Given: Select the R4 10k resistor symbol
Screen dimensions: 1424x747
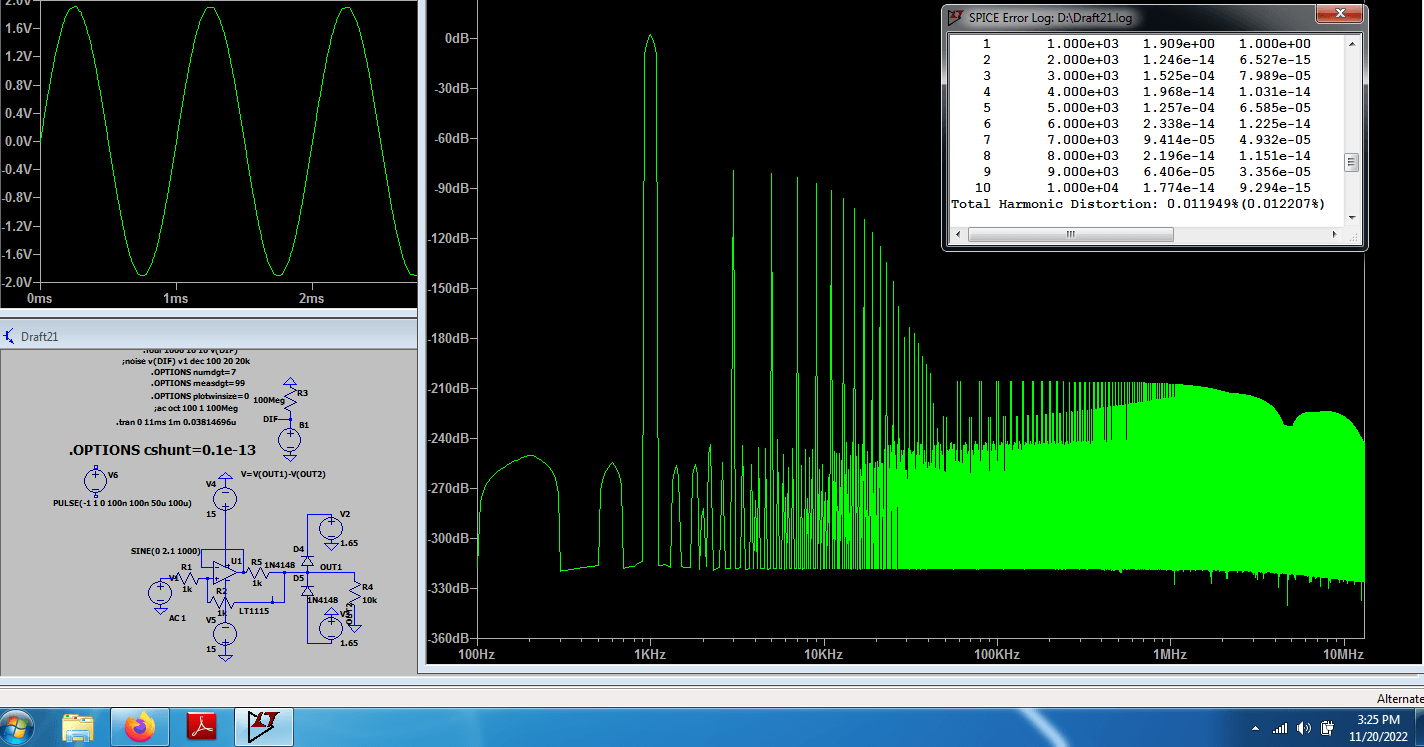Looking at the screenshot, I should click(355, 590).
